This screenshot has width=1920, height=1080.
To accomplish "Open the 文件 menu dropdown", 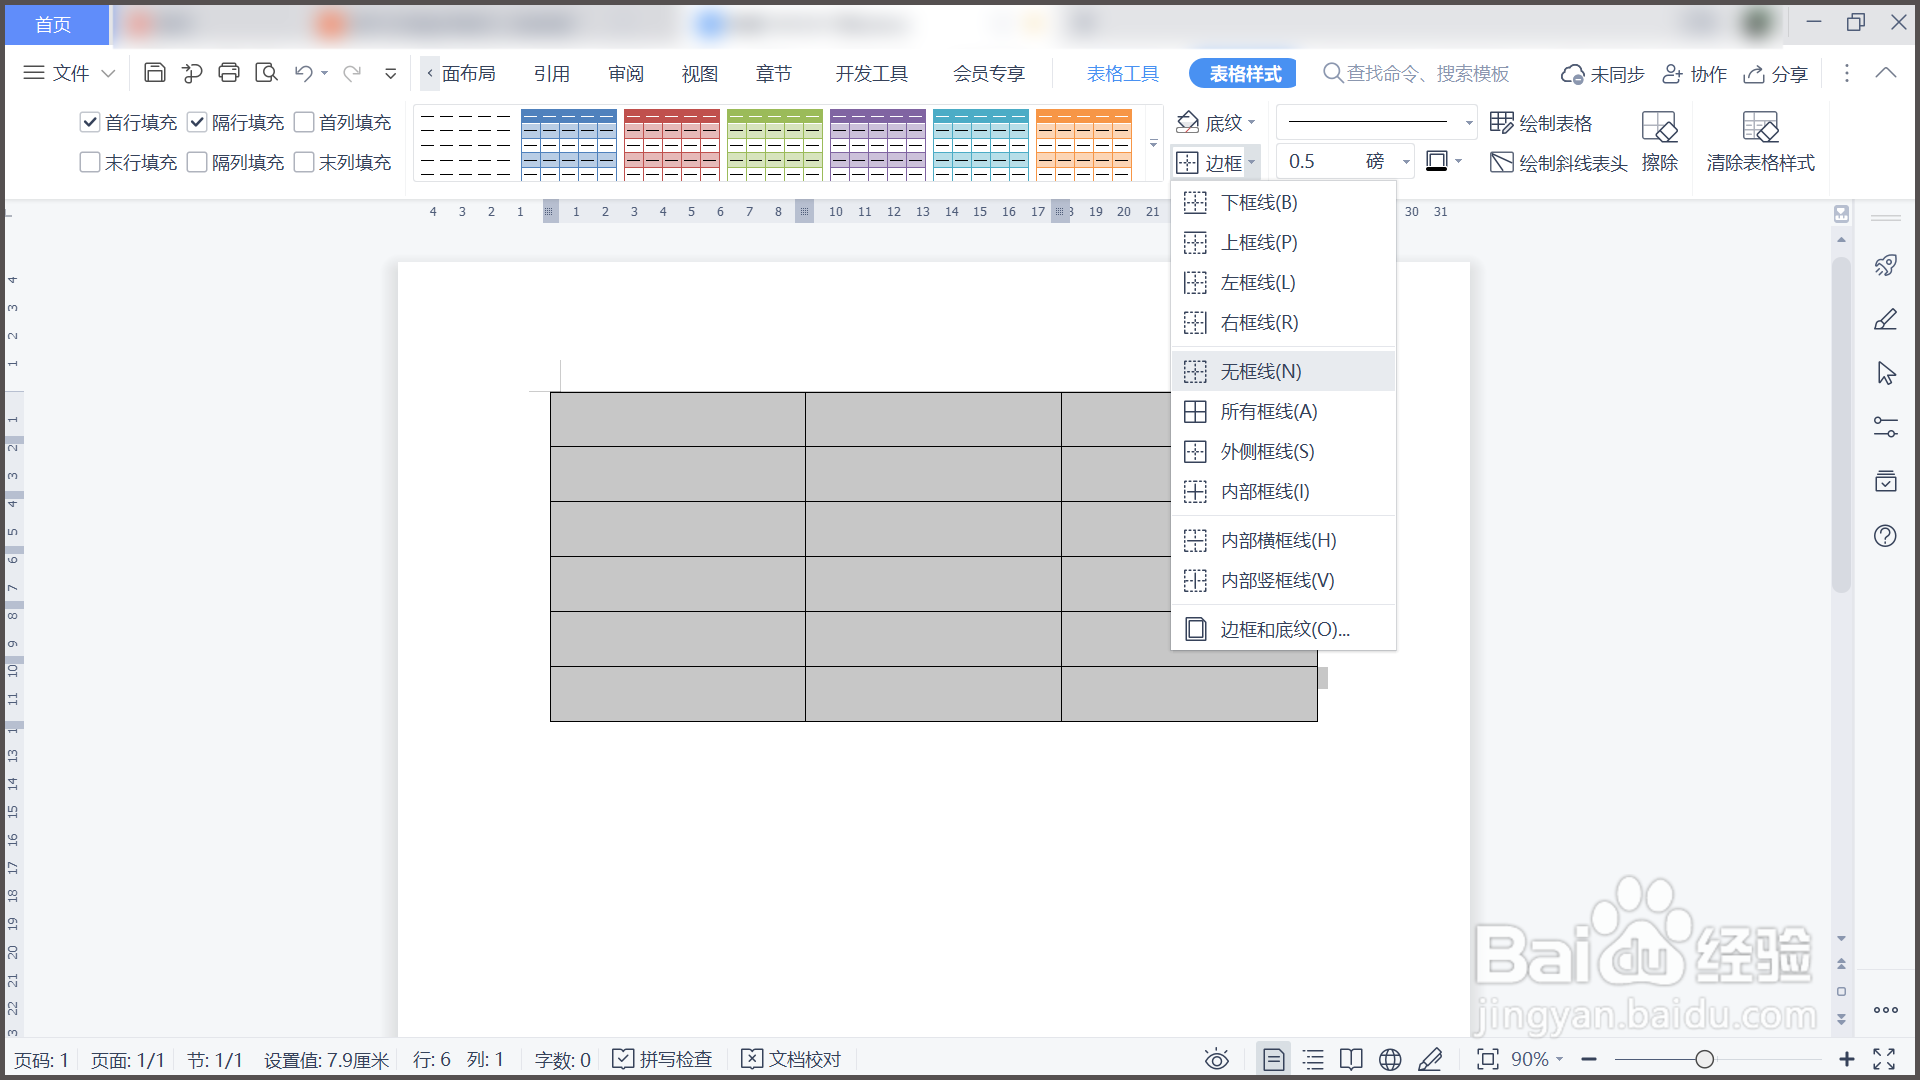I will point(69,73).
